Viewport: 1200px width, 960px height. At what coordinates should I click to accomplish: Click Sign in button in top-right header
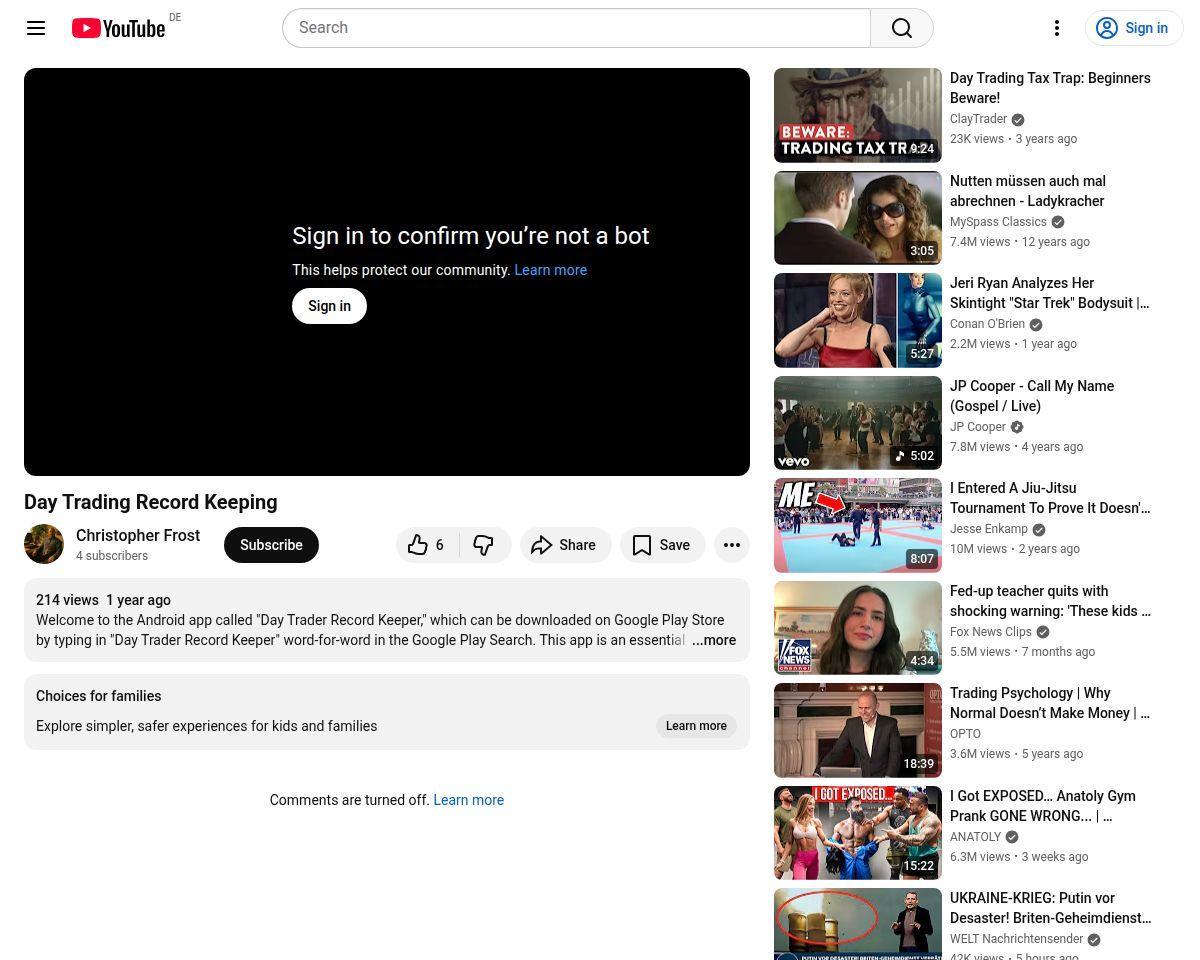click(1134, 28)
